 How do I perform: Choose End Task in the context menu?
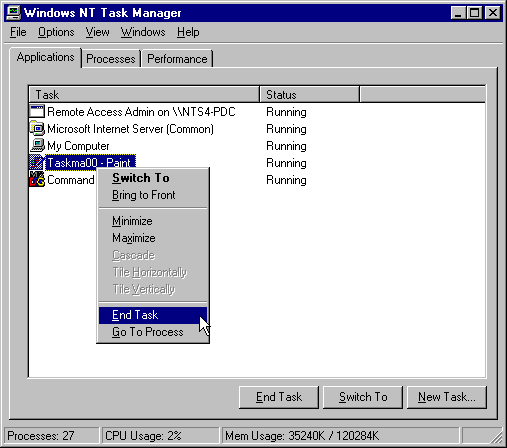pyautogui.click(x=153, y=315)
